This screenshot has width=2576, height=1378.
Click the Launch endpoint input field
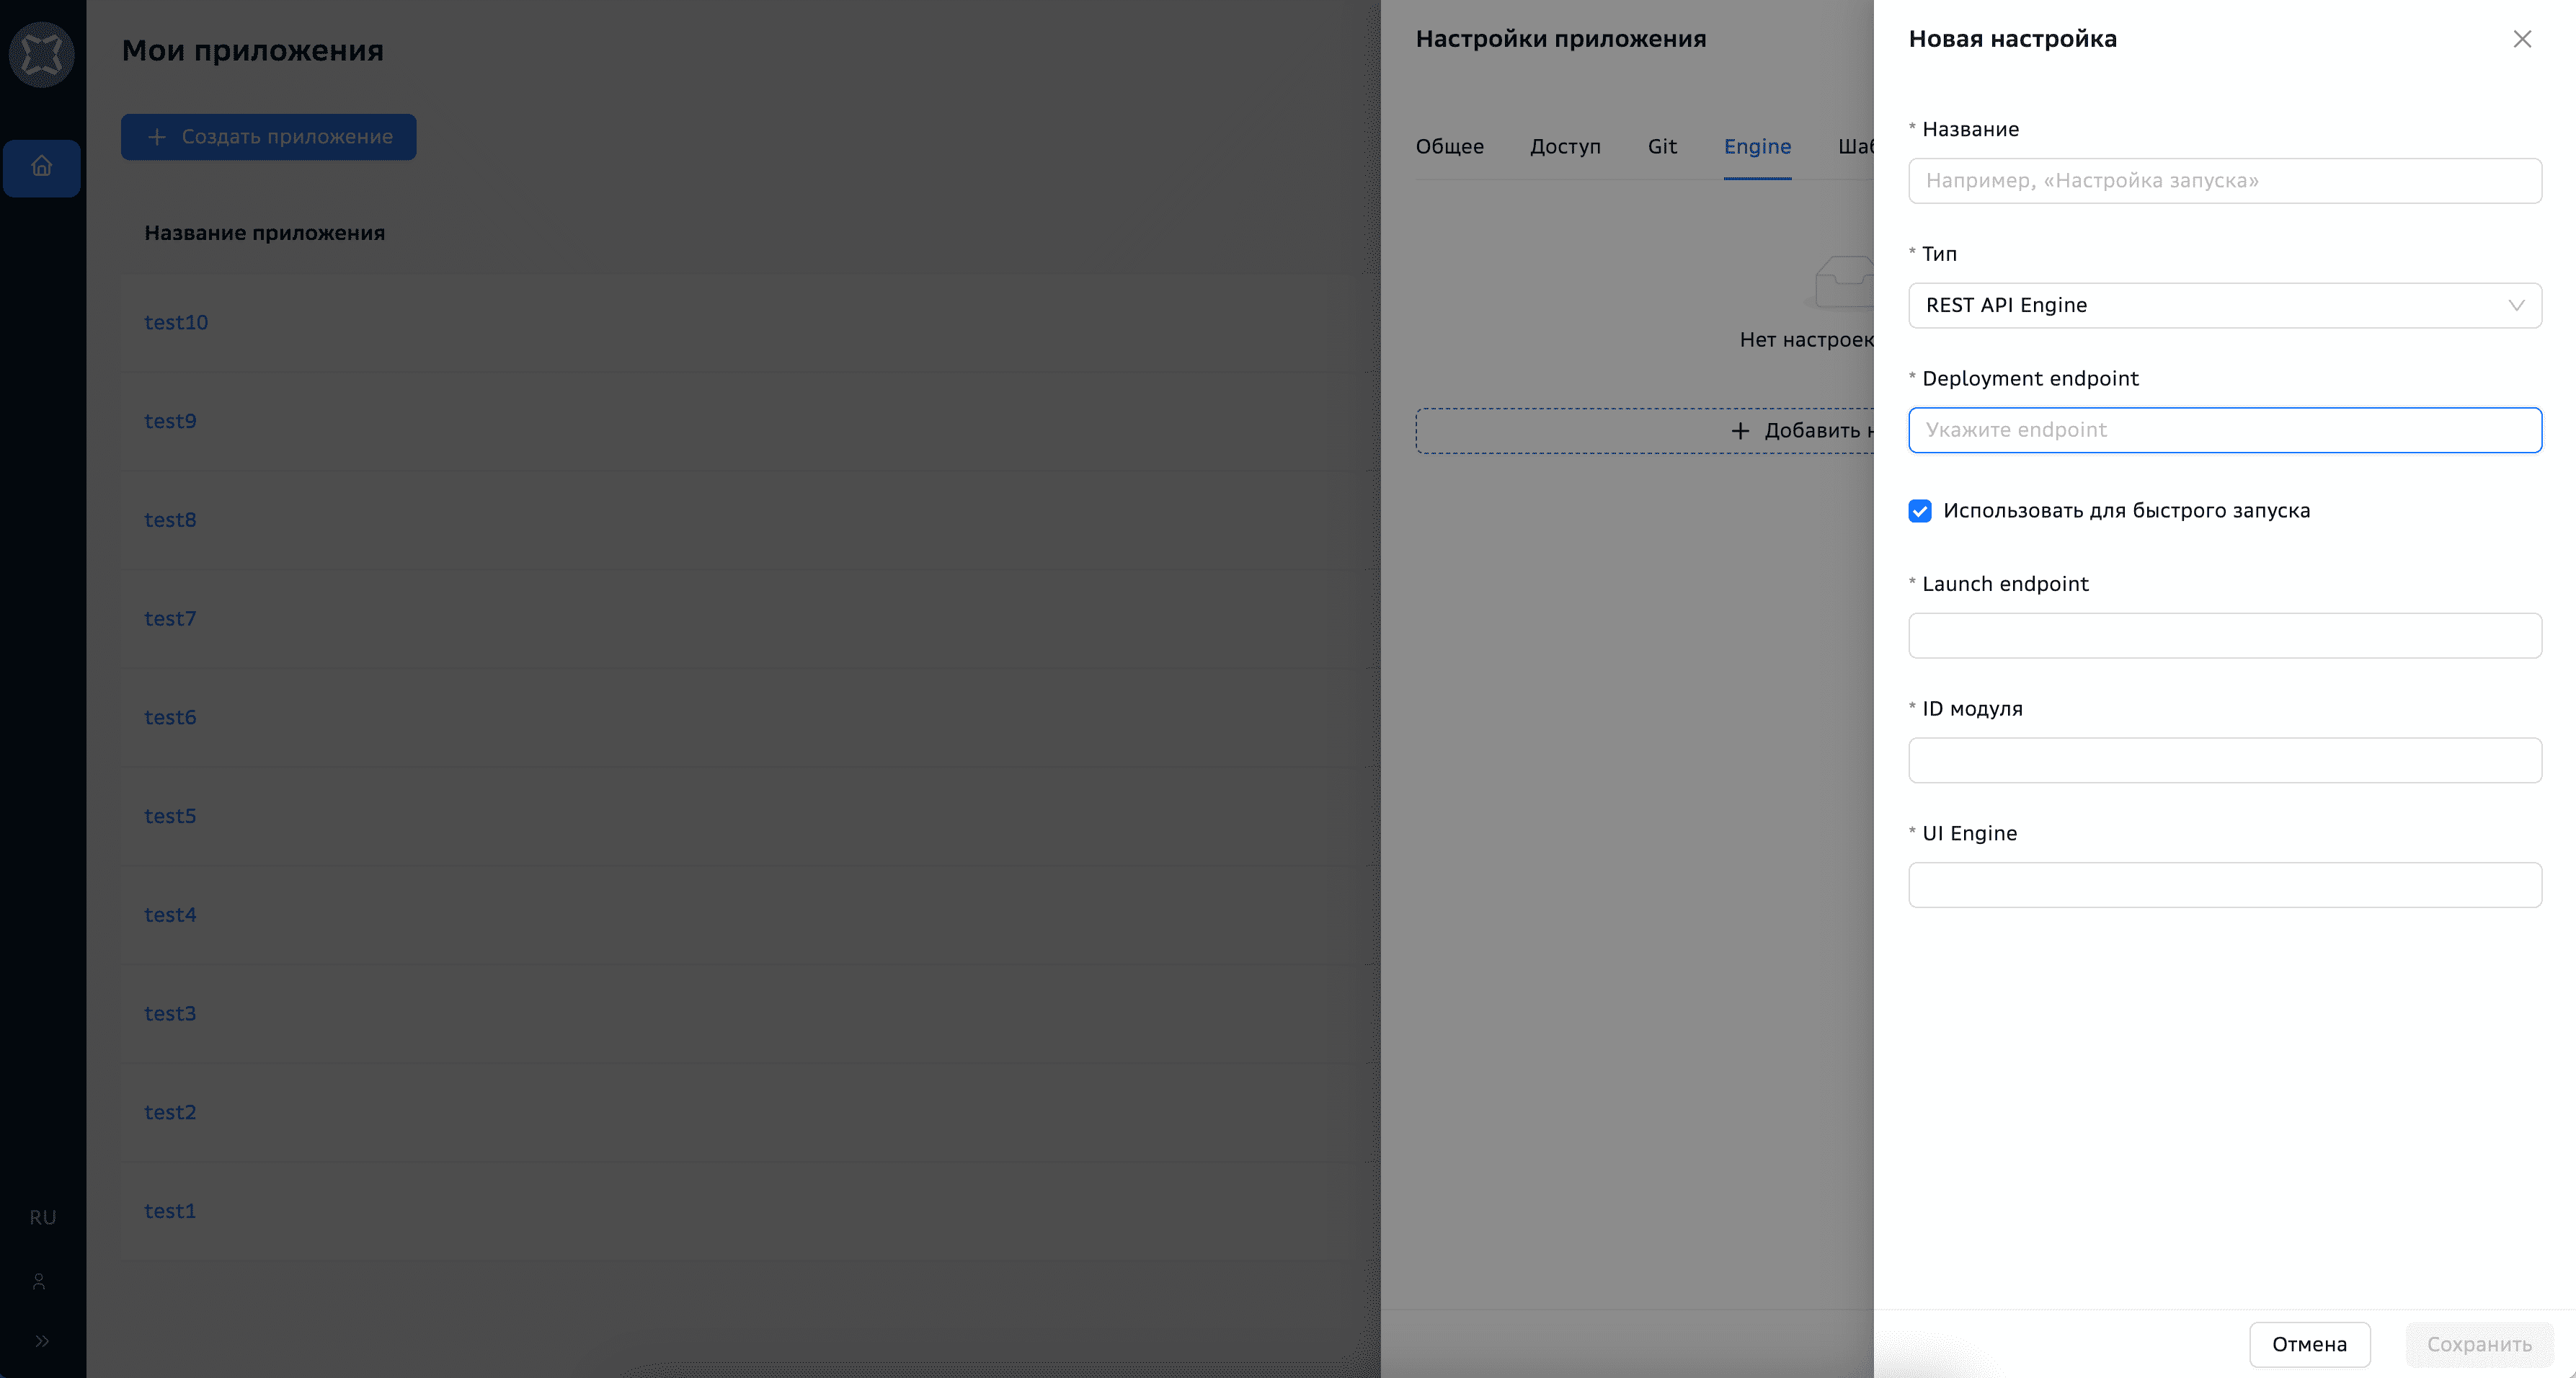tap(2224, 636)
